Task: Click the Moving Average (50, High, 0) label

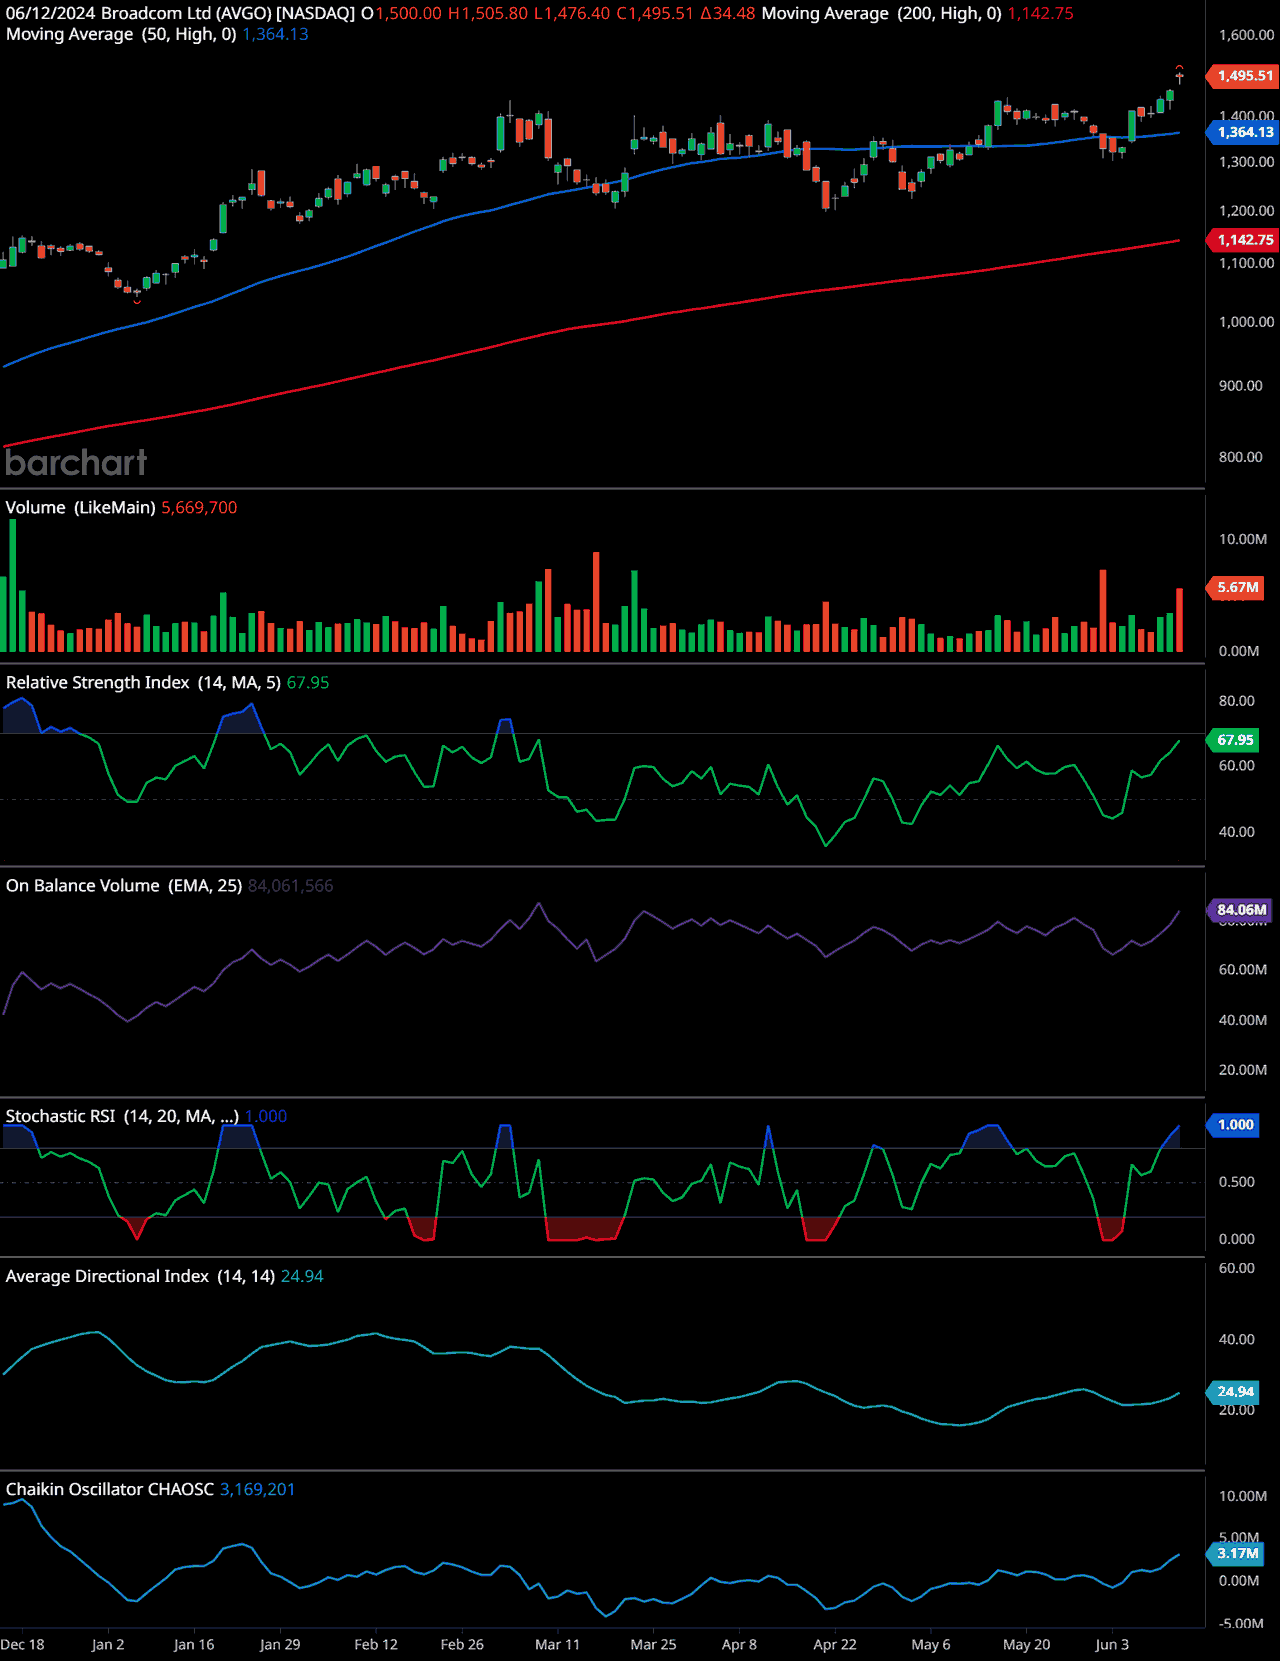Action: 121,34
